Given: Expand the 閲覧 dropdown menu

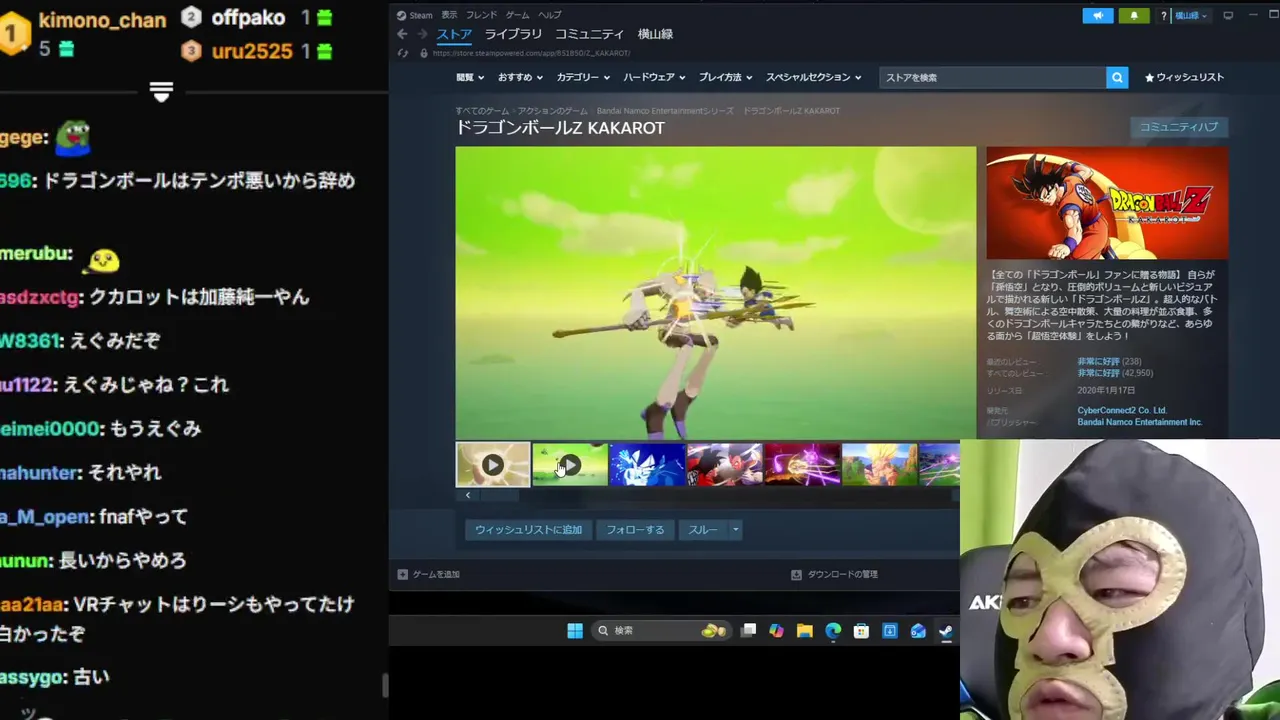Looking at the screenshot, I should pos(470,77).
